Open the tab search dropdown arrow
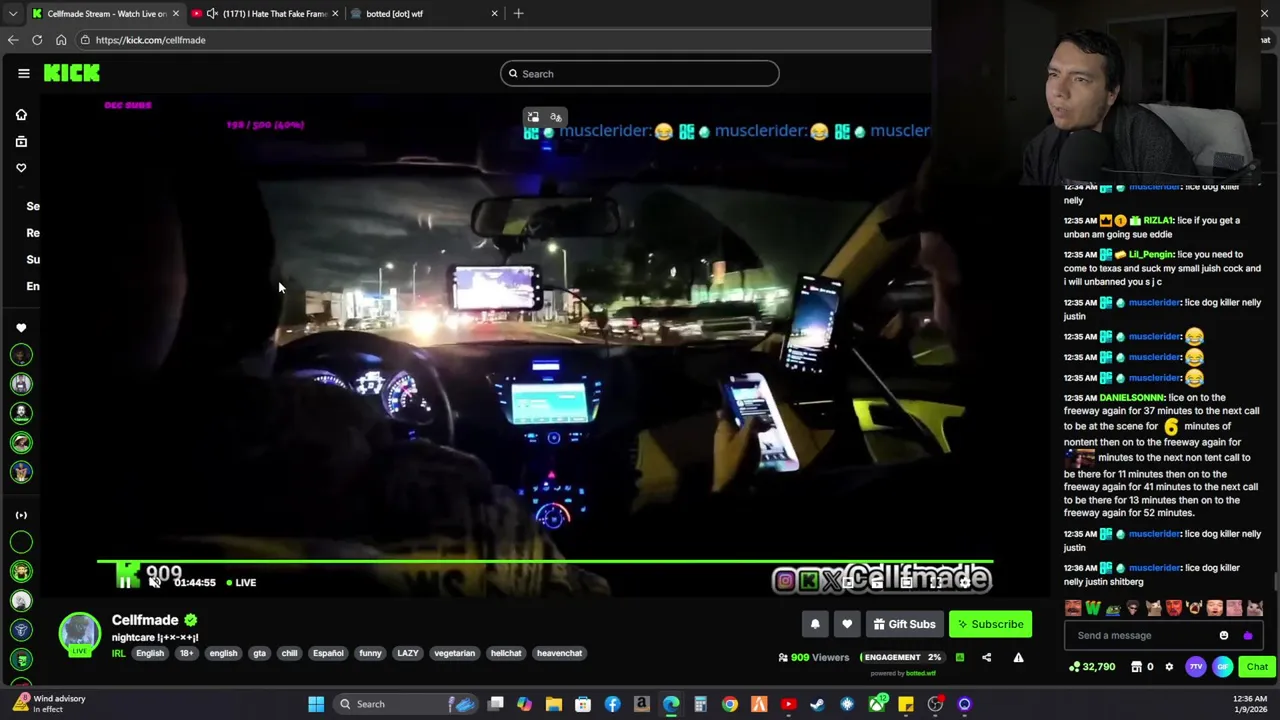1280x720 pixels. [12, 13]
